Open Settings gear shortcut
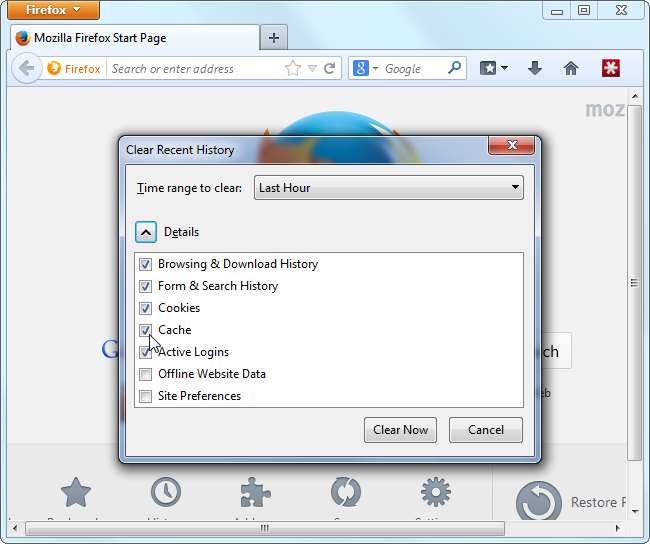 pos(436,492)
